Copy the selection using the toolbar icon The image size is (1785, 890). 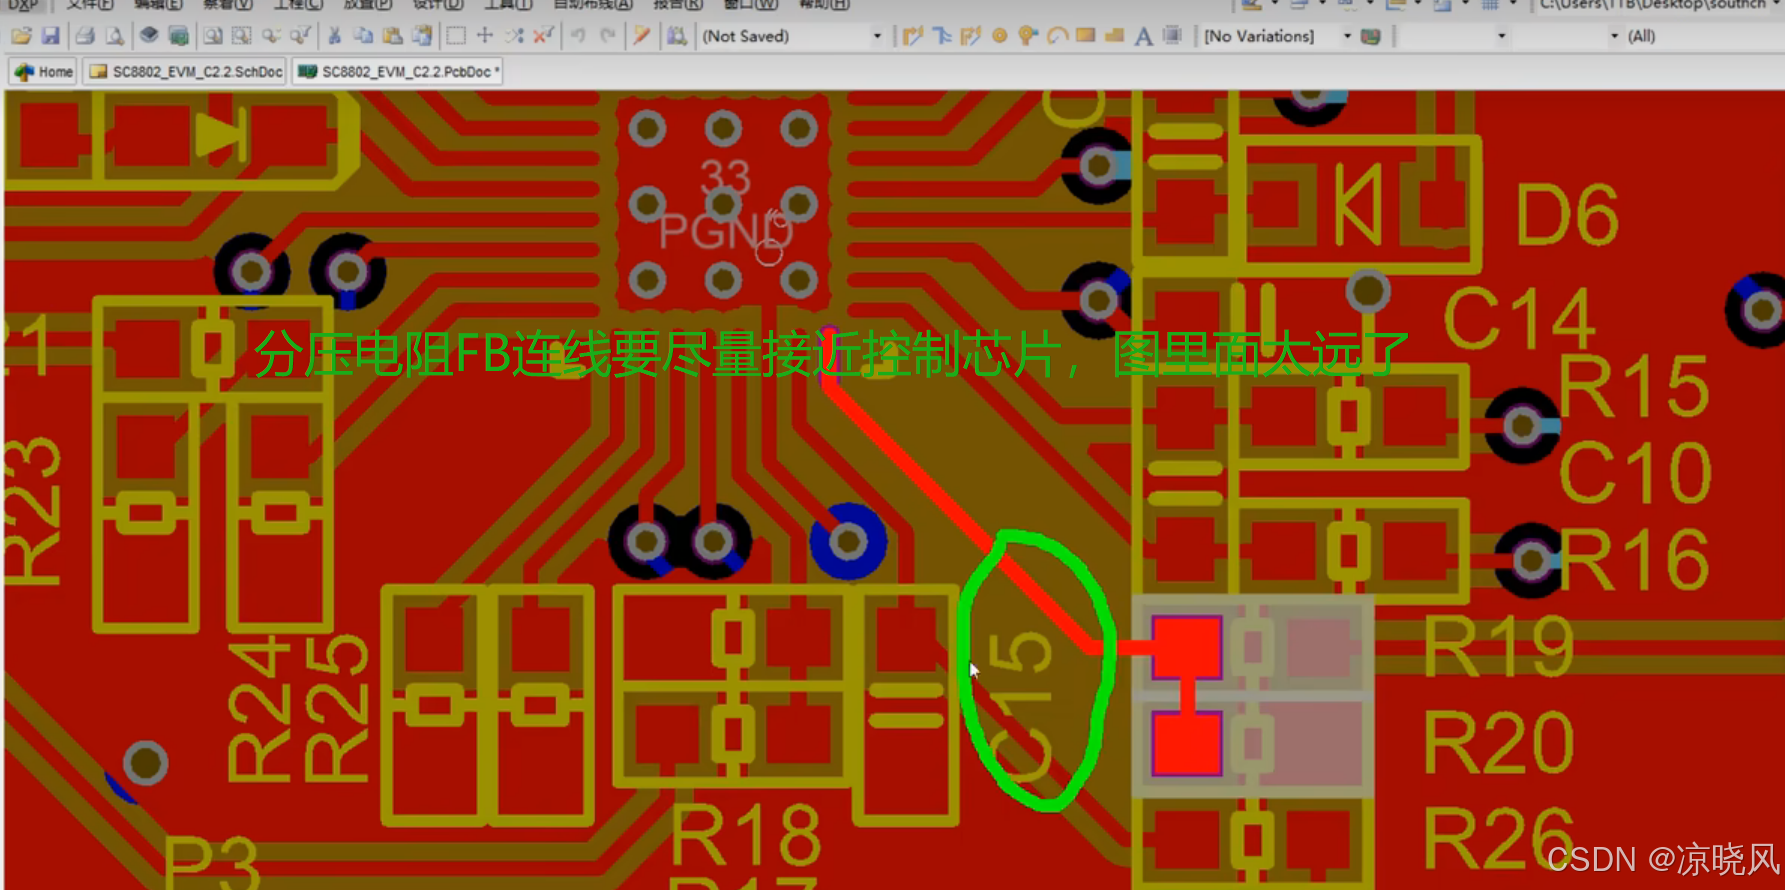click(x=364, y=36)
